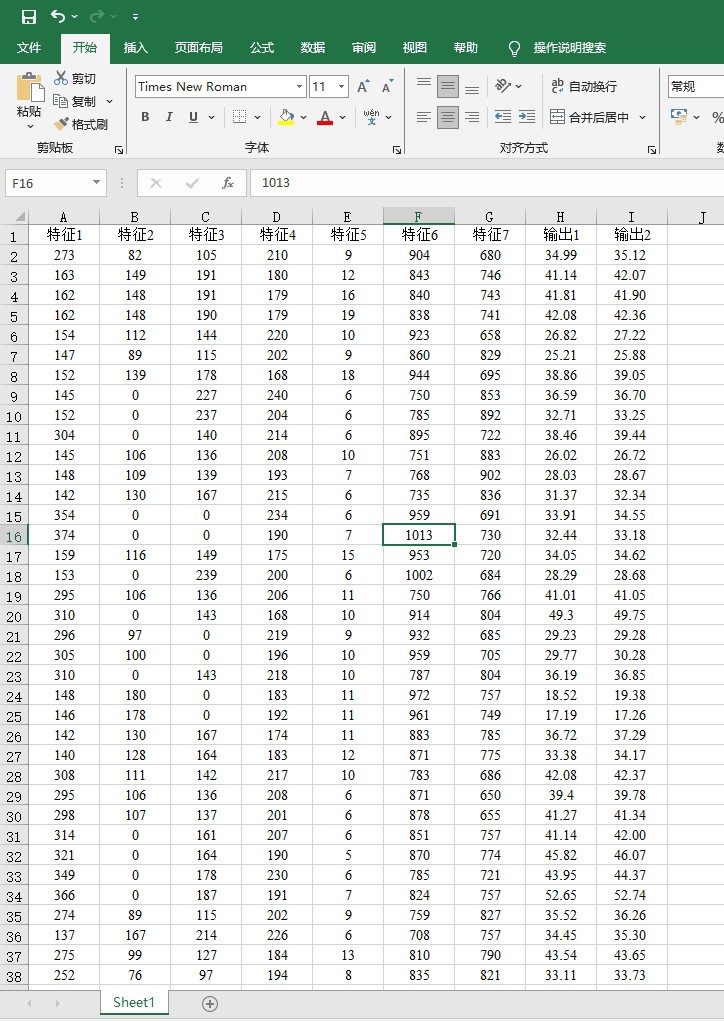This screenshot has height=1021, width=724.
Task: Select align text left
Action: [424, 117]
